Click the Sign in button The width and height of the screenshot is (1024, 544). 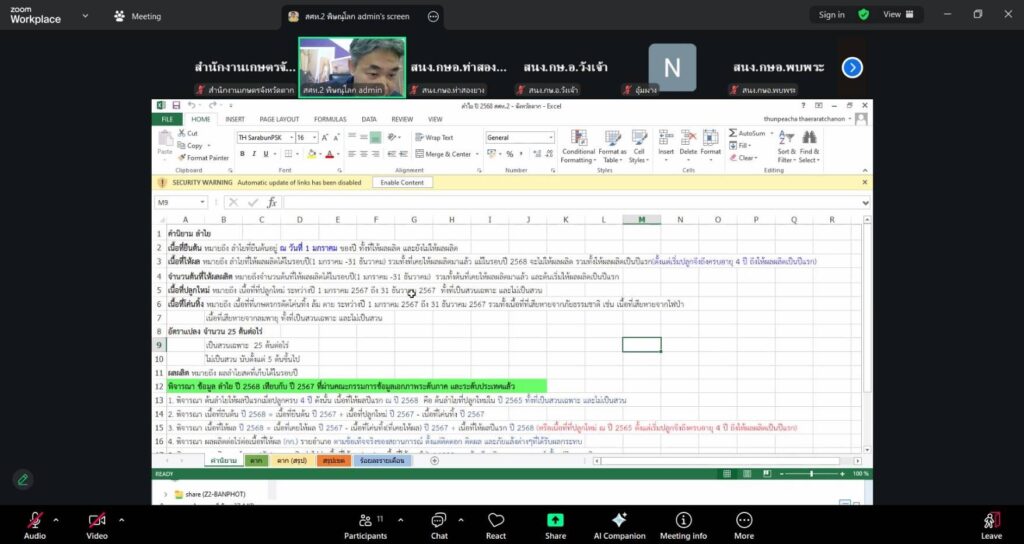click(x=831, y=15)
